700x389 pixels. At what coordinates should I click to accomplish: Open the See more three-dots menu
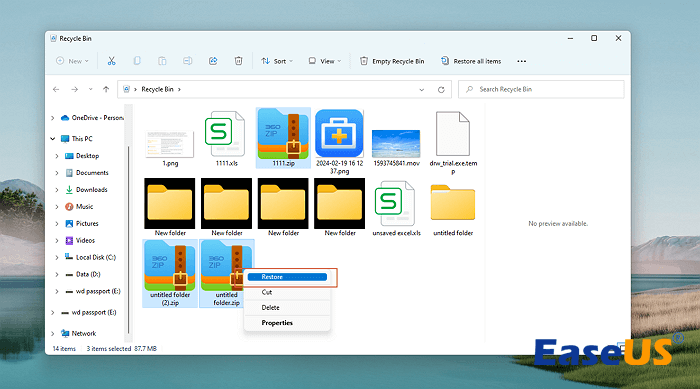[x=521, y=61]
